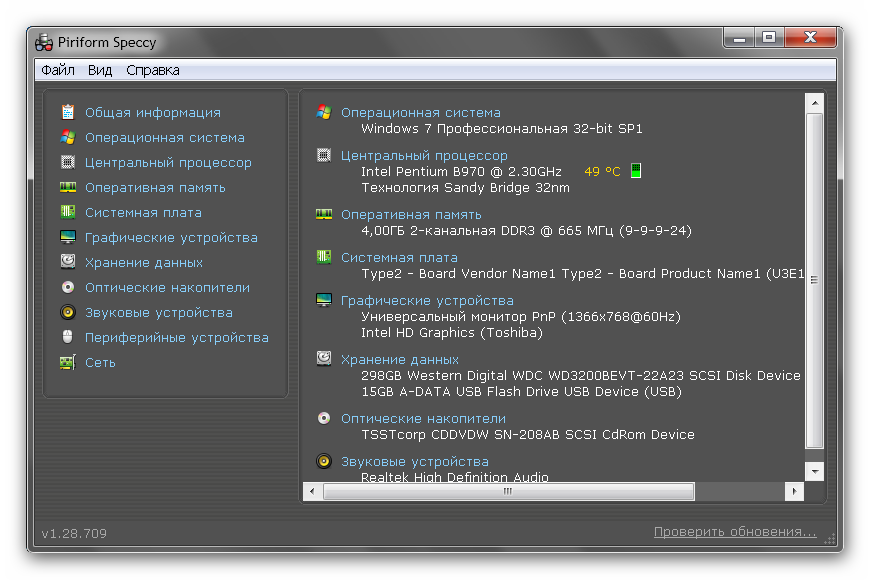Click the green CPU temperature indicator
The height and width of the screenshot is (580, 871).
tap(636, 171)
